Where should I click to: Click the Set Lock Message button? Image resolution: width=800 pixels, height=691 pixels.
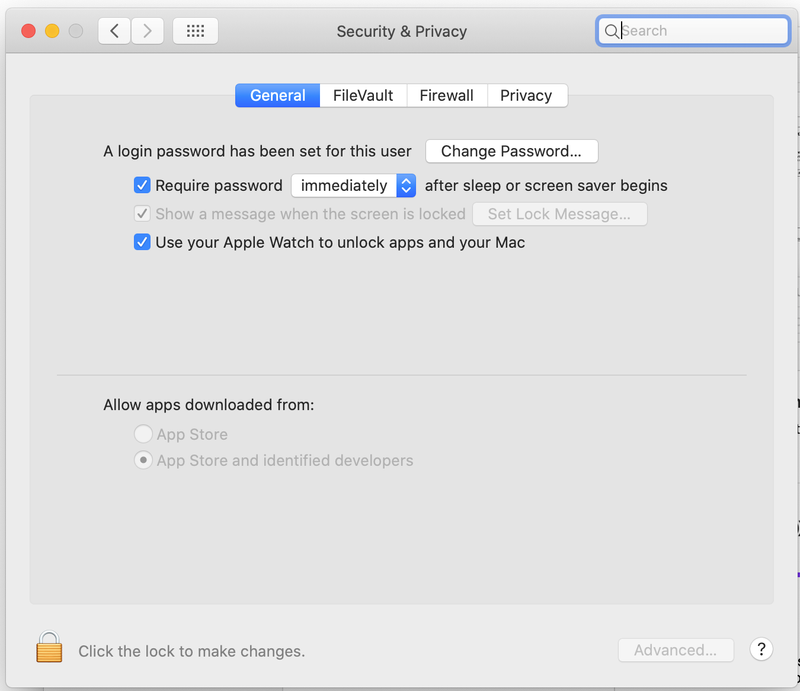coord(559,214)
